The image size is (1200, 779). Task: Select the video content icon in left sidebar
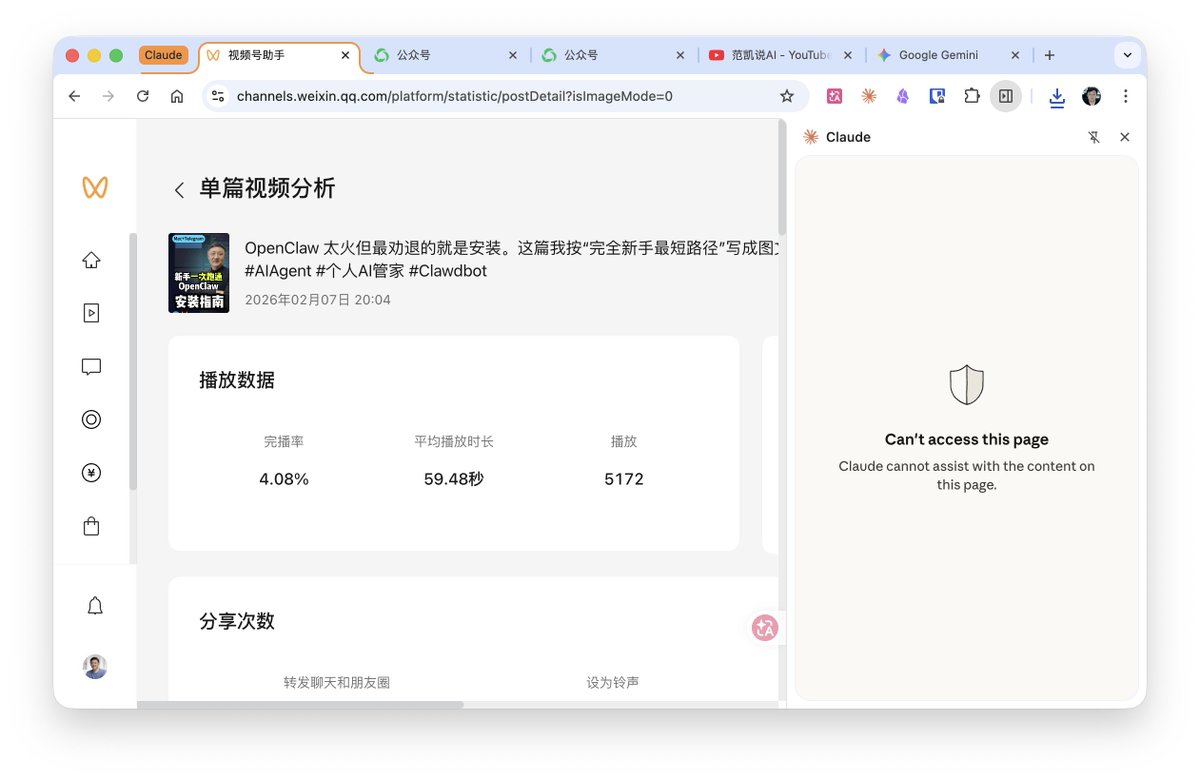(x=91, y=312)
